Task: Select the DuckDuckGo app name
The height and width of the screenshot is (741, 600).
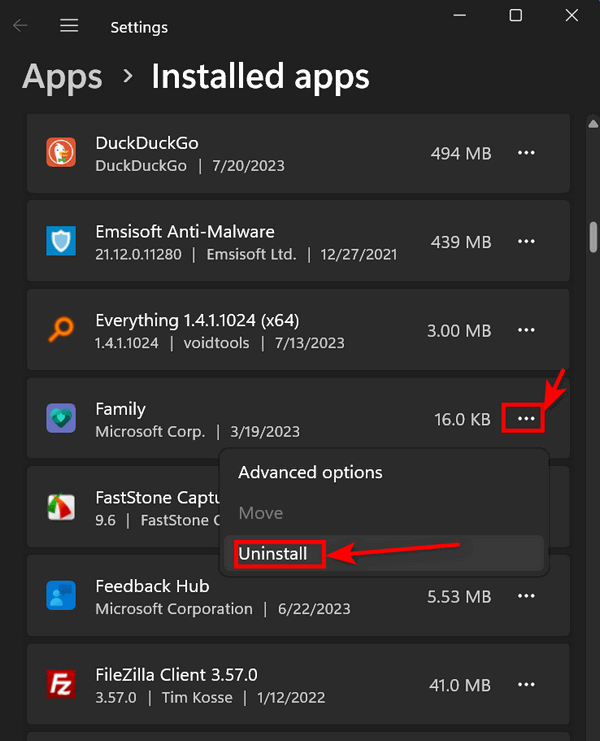Action: [x=147, y=143]
